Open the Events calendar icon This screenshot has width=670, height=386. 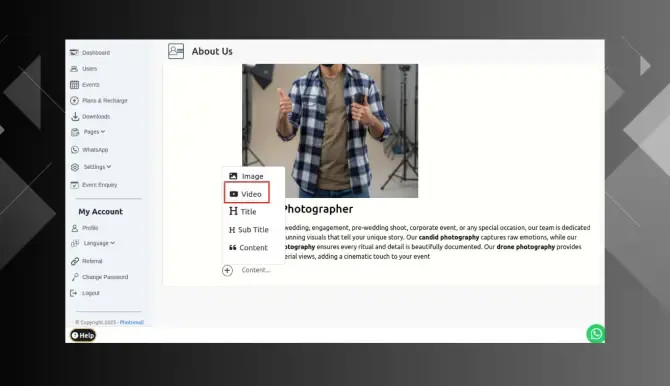(74, 85)
